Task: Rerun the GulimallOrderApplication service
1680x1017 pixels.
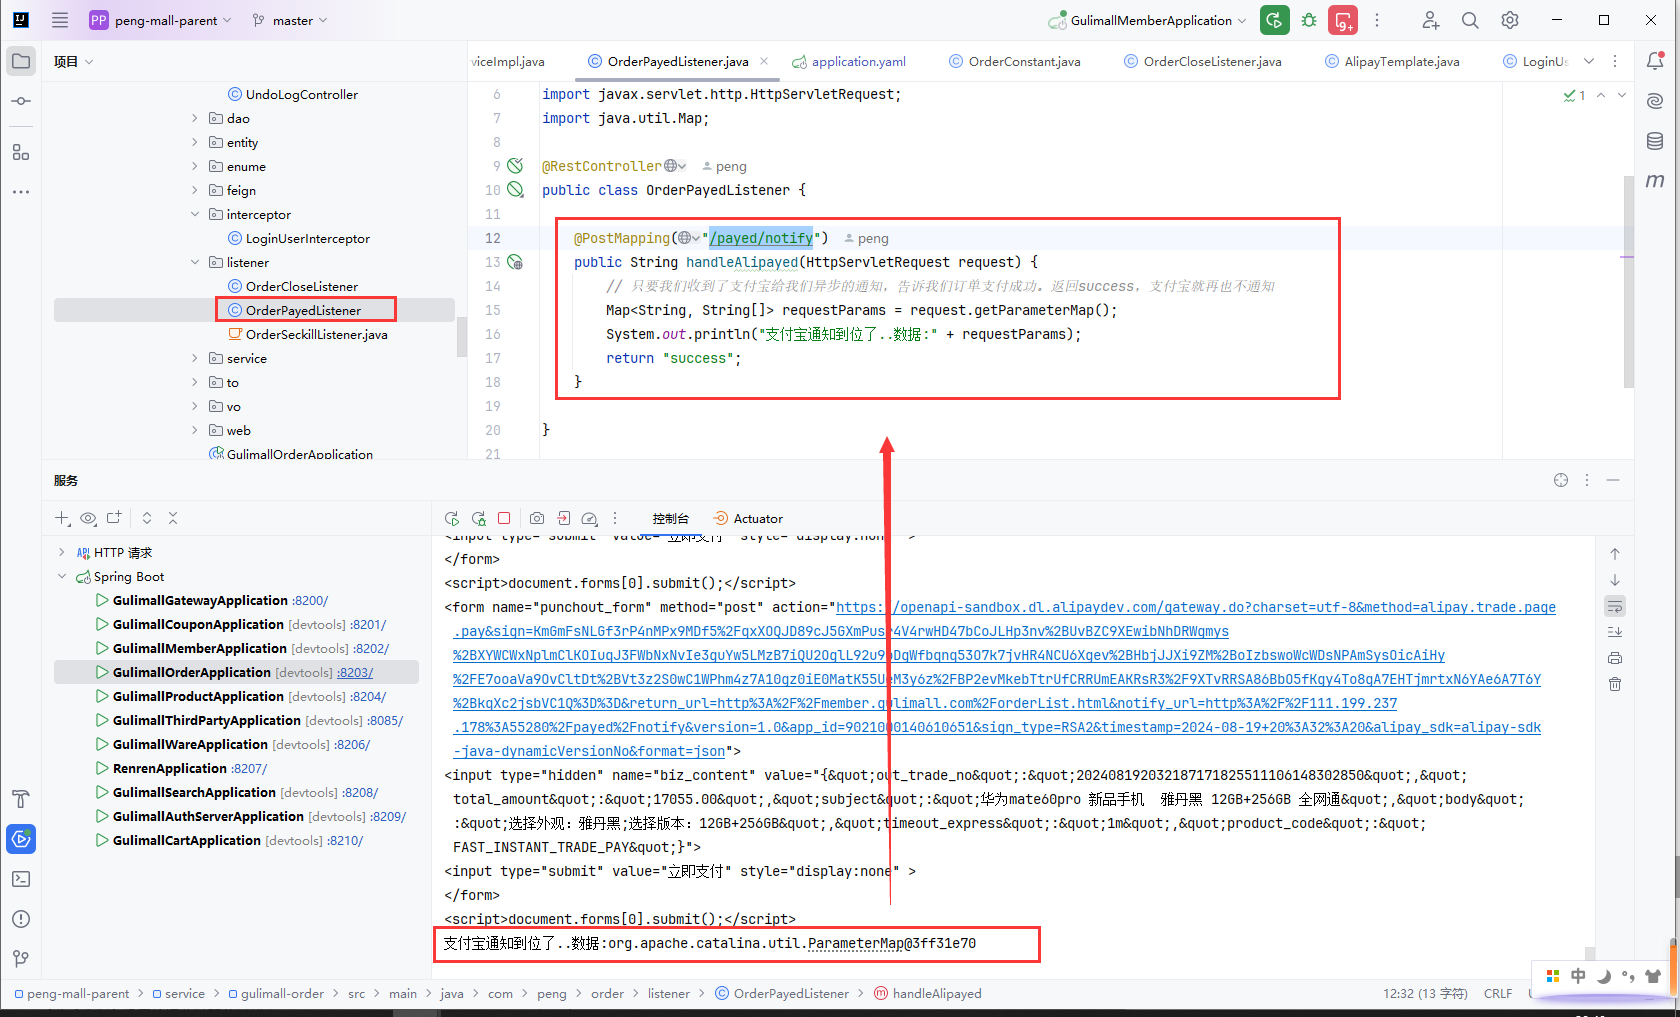Action: pos(452,518)
